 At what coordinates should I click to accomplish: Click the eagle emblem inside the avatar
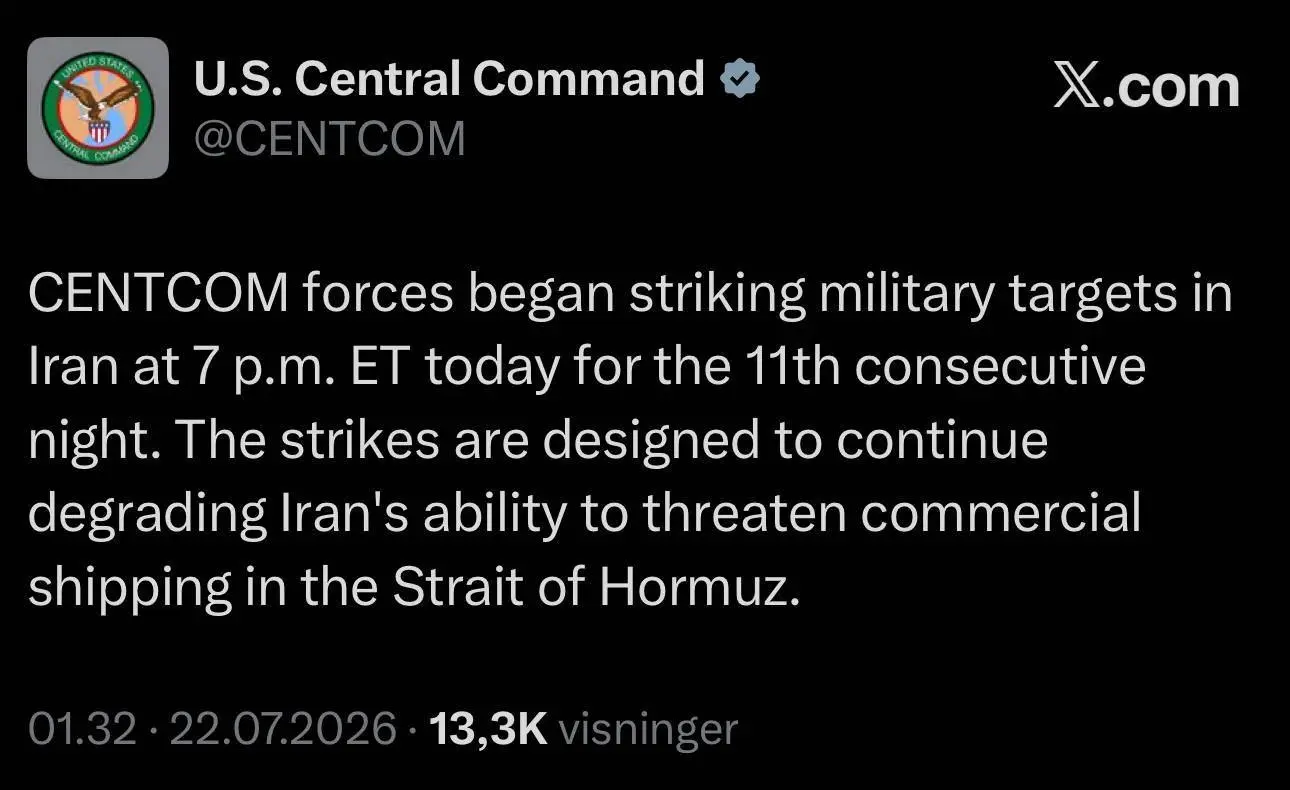[x=98, y=105]
